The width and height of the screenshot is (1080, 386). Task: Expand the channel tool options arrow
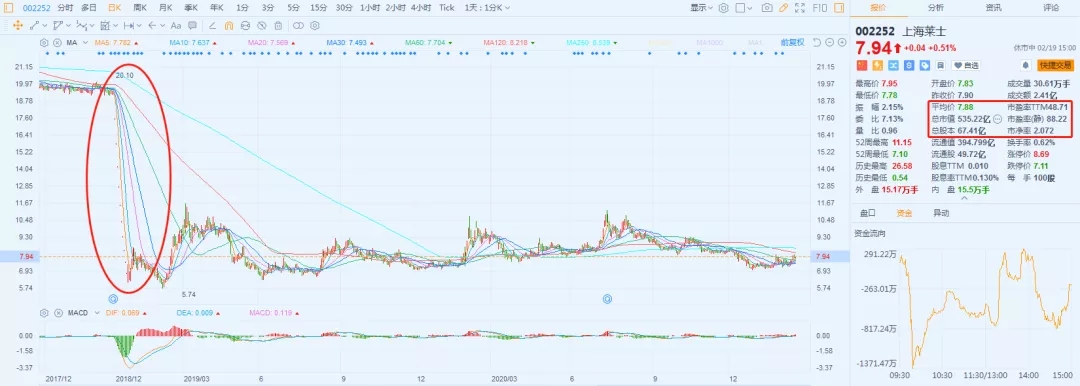coord(68,26)
